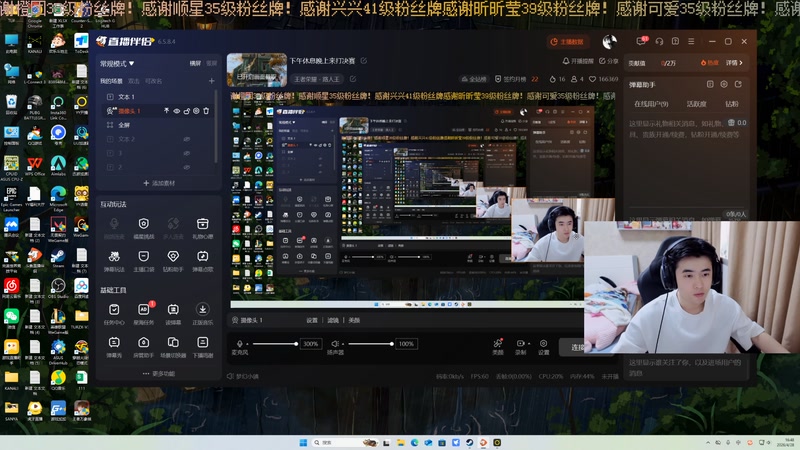Open 房管助手 room manager tool
800x450 pixels.
tap(143, 346)
